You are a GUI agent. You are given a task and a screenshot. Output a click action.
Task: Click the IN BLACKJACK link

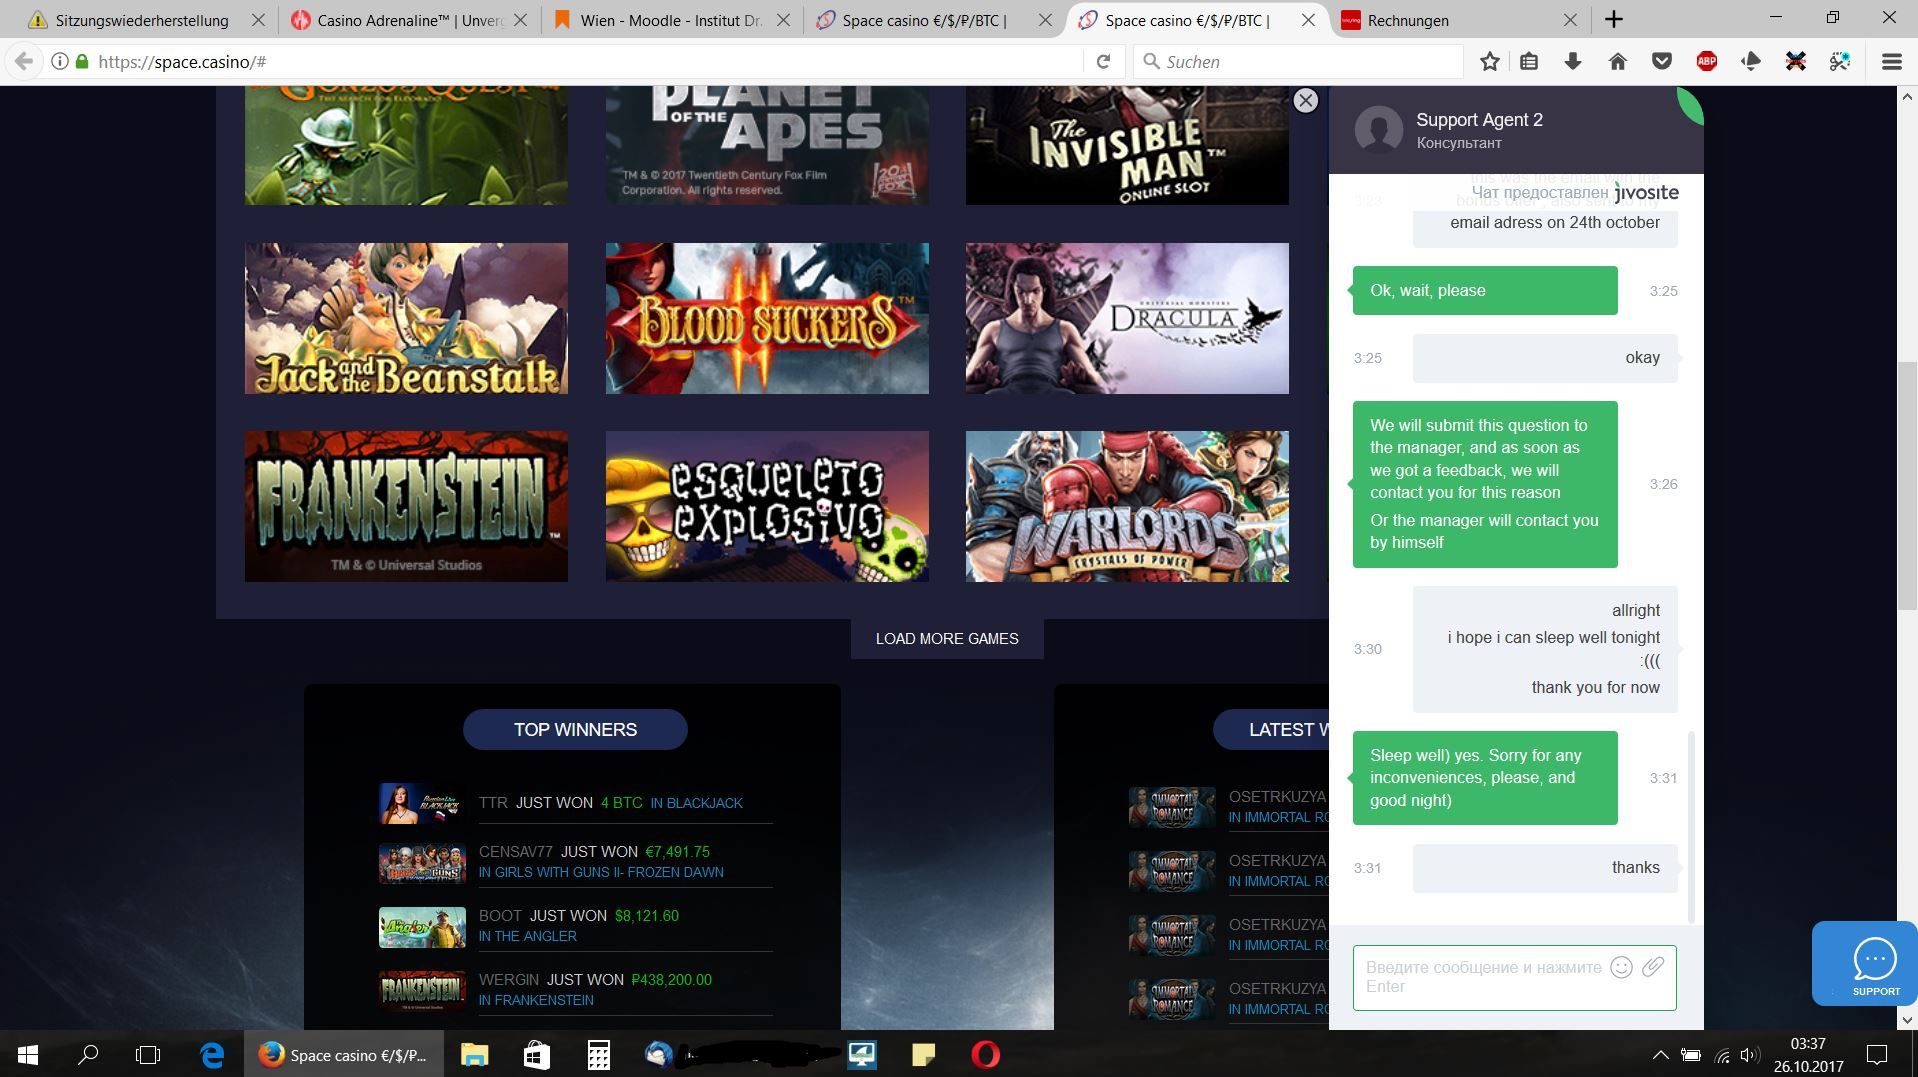pos(696,803)
